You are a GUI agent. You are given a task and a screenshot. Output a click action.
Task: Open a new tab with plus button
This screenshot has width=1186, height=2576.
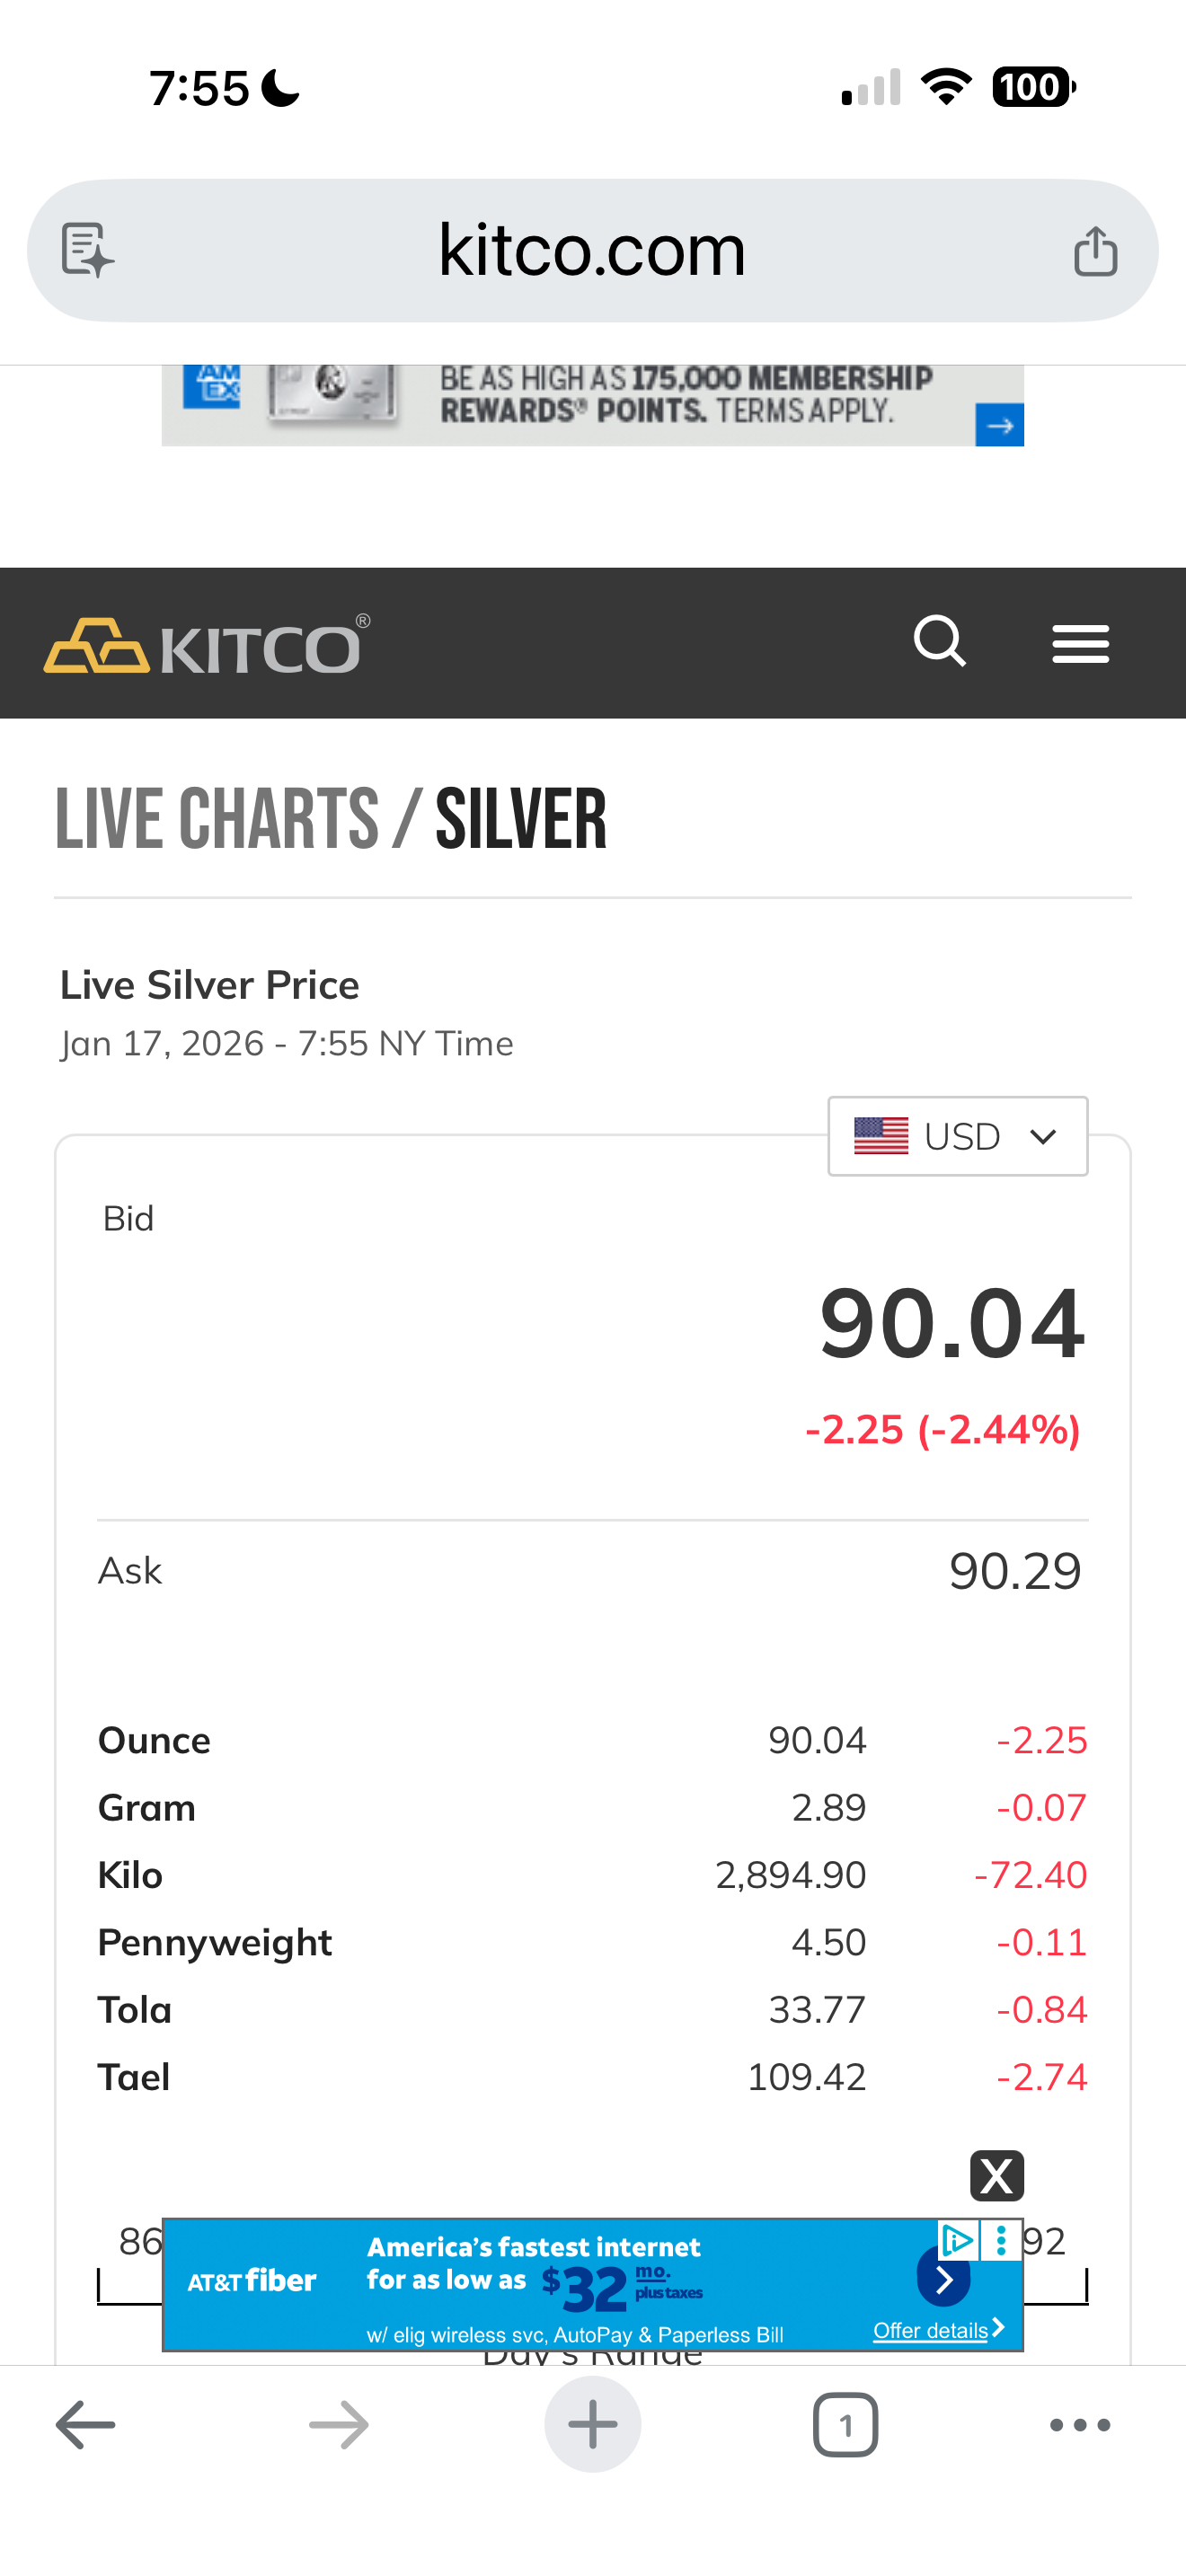(x=593, y=2424)
